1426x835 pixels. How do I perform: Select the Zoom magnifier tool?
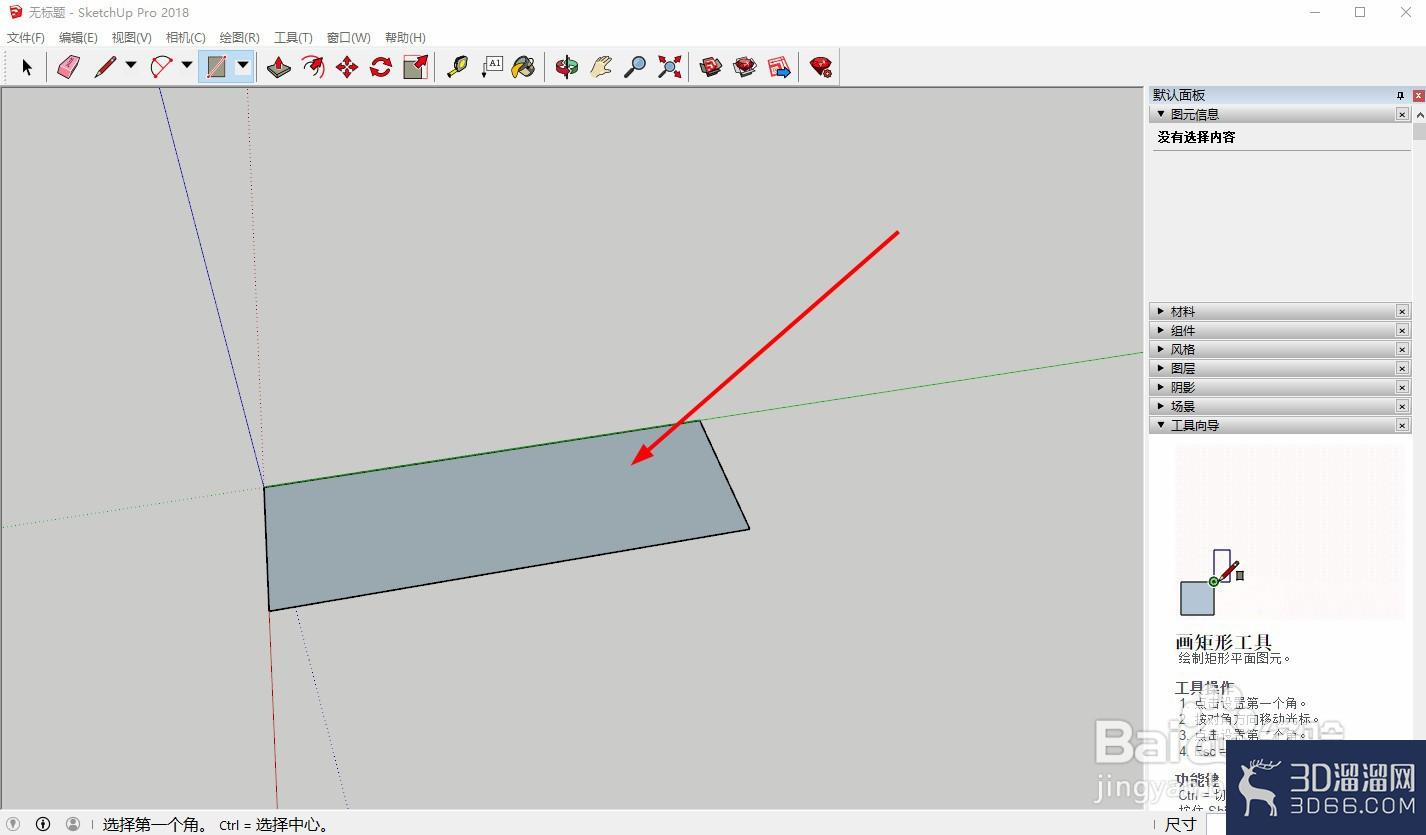(635, 67)
